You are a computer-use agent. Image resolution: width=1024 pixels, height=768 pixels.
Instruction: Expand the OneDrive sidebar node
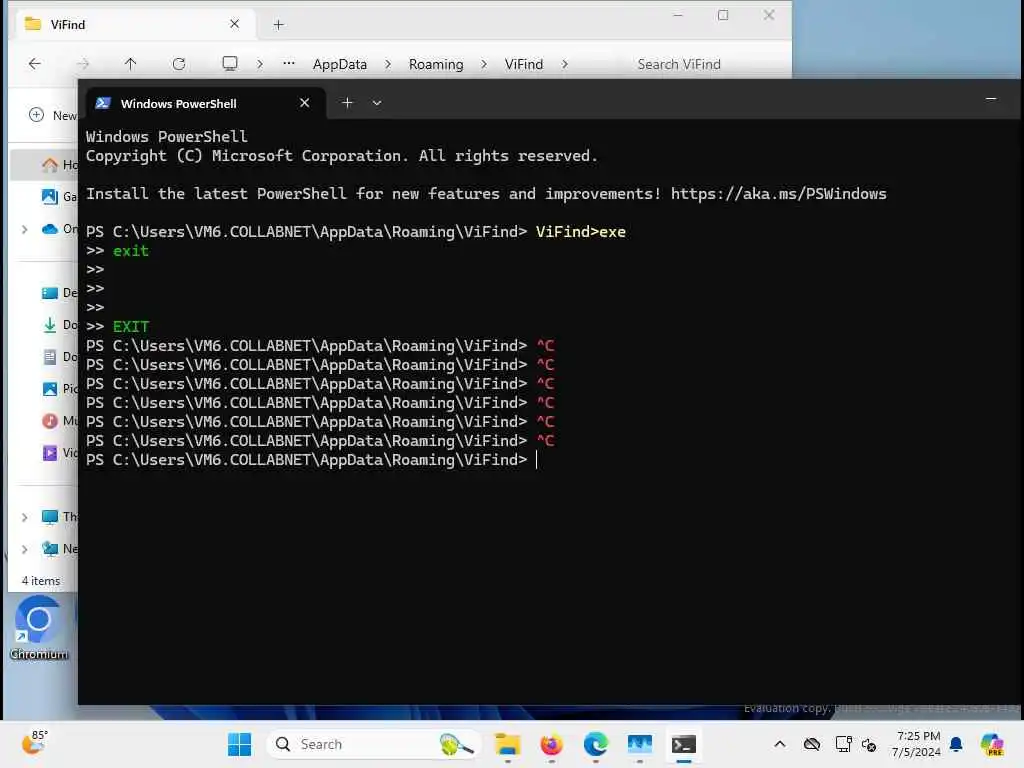[24, 229]
